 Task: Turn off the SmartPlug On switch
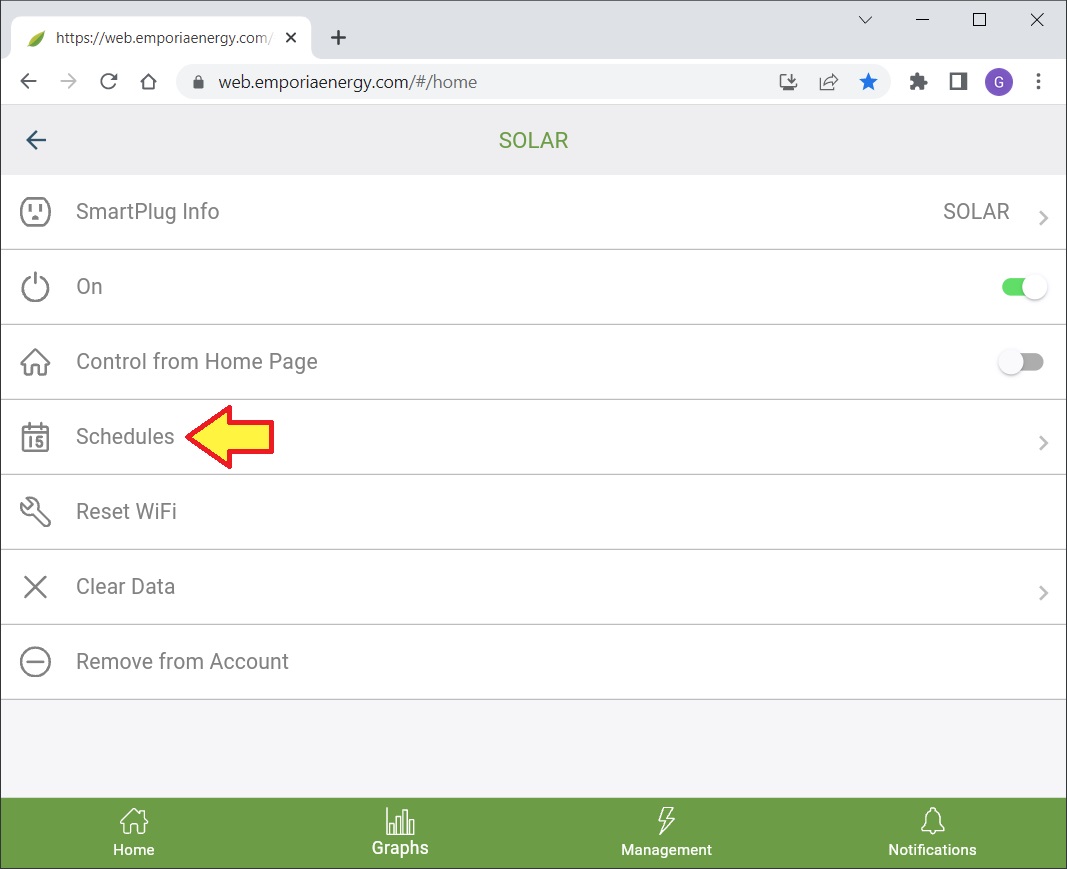[x=1023, y=287]
